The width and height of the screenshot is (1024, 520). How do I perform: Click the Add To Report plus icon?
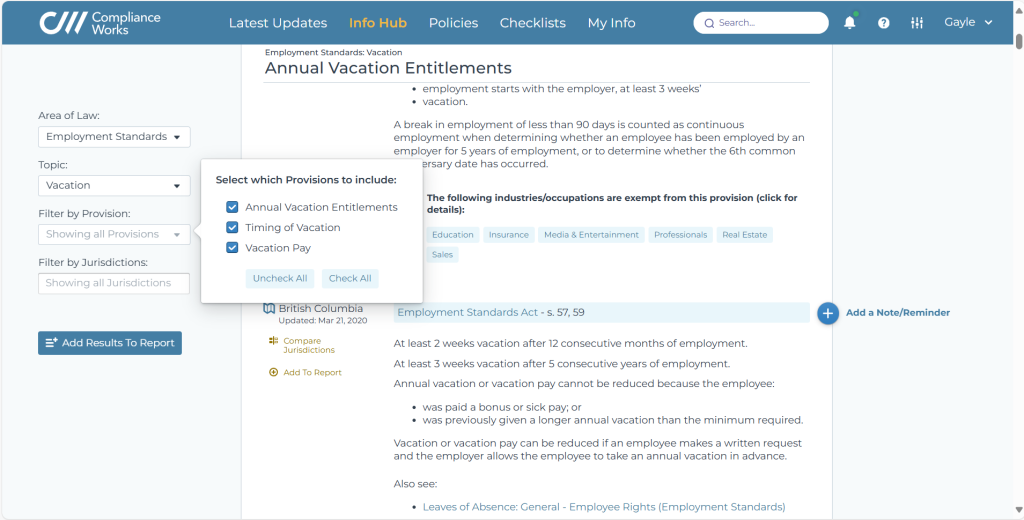[x=274, y=372]
